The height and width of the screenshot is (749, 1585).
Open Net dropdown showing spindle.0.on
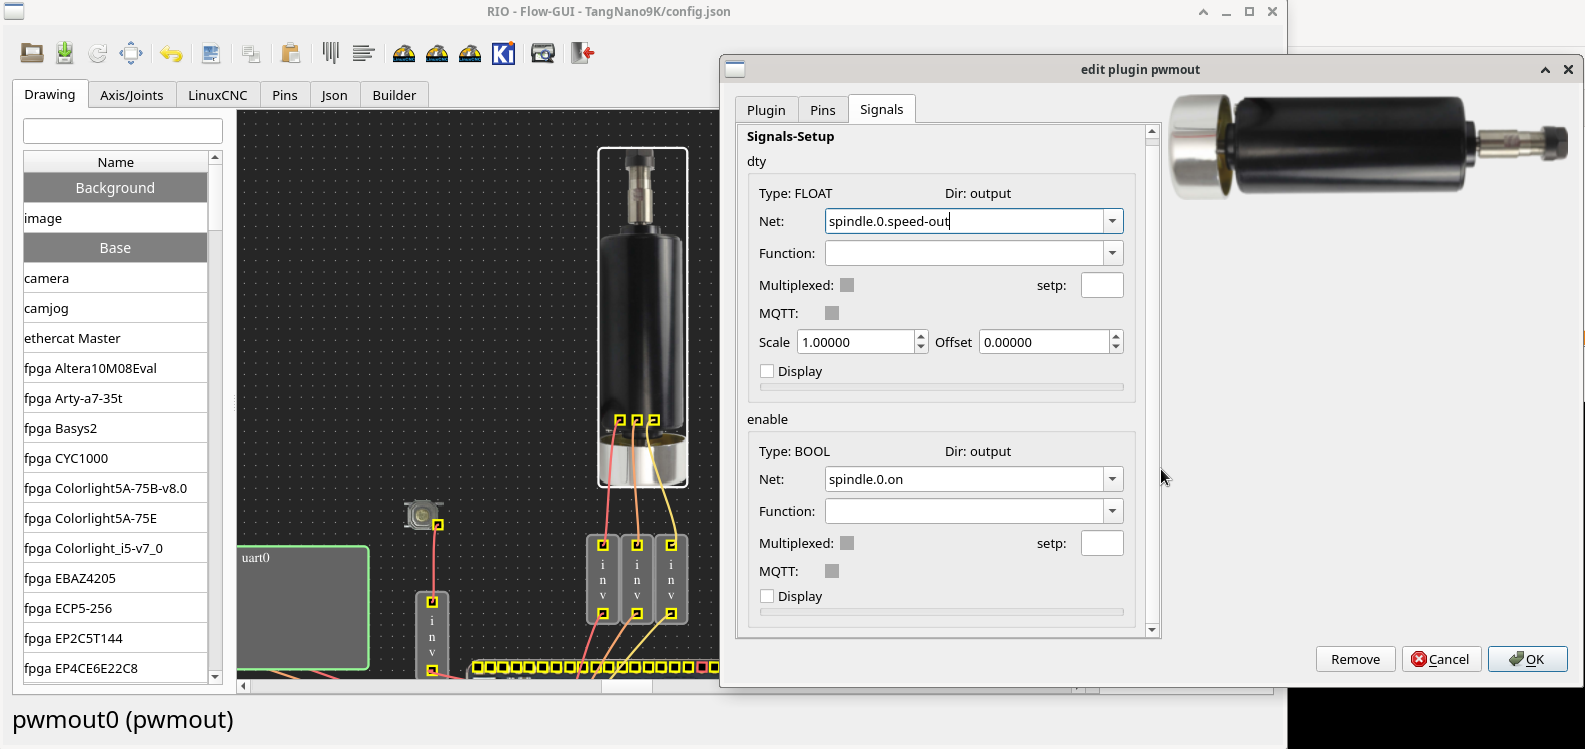[x=1112, y=479]
